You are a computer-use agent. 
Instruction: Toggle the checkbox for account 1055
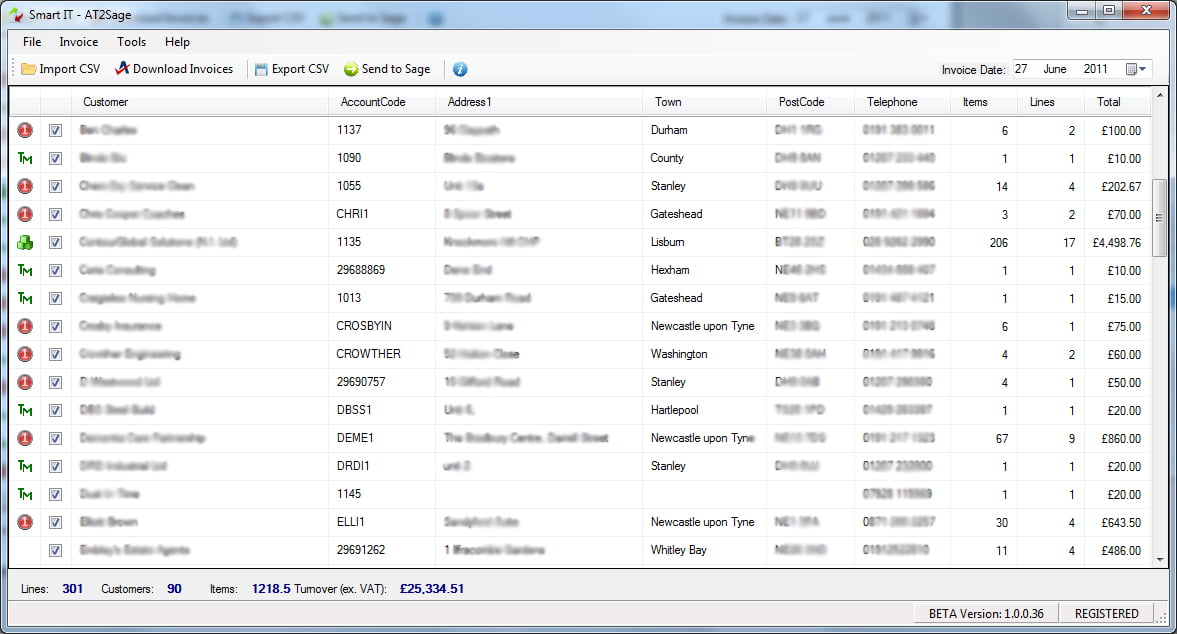click(x=56, y=186)
